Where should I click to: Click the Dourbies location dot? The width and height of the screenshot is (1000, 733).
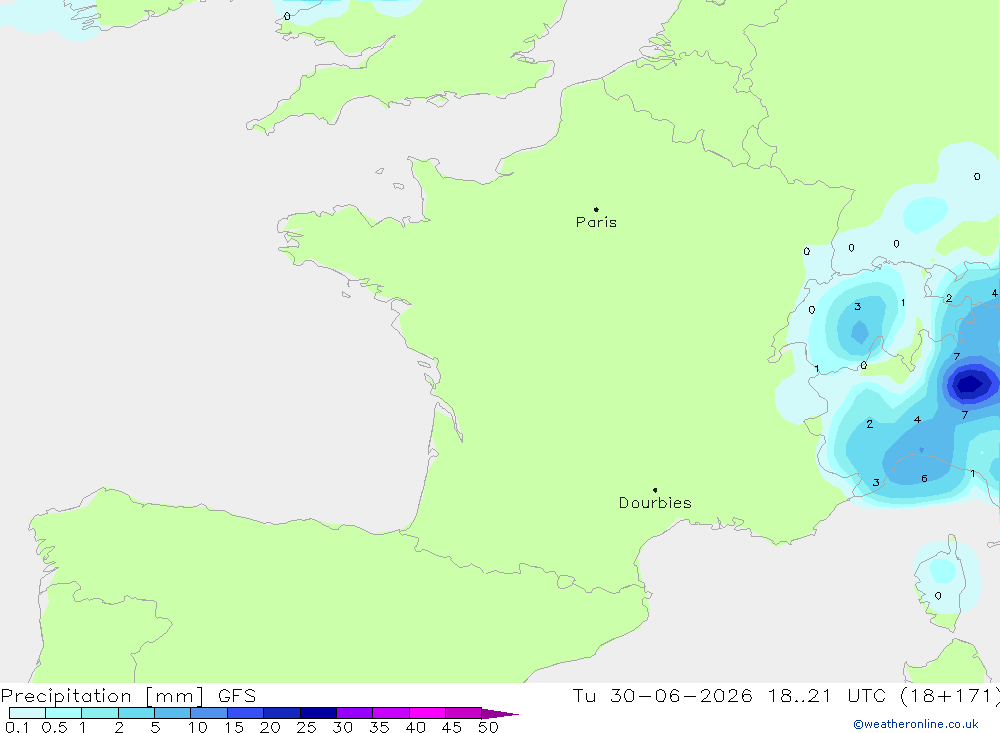pyautogui.click(x=655, y=490)
